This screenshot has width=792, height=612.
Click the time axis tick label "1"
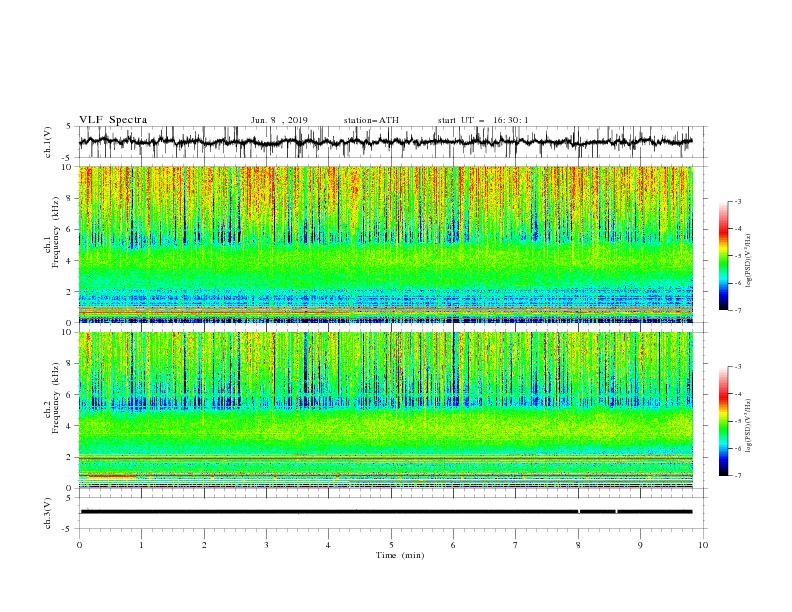tap(141, 545)
